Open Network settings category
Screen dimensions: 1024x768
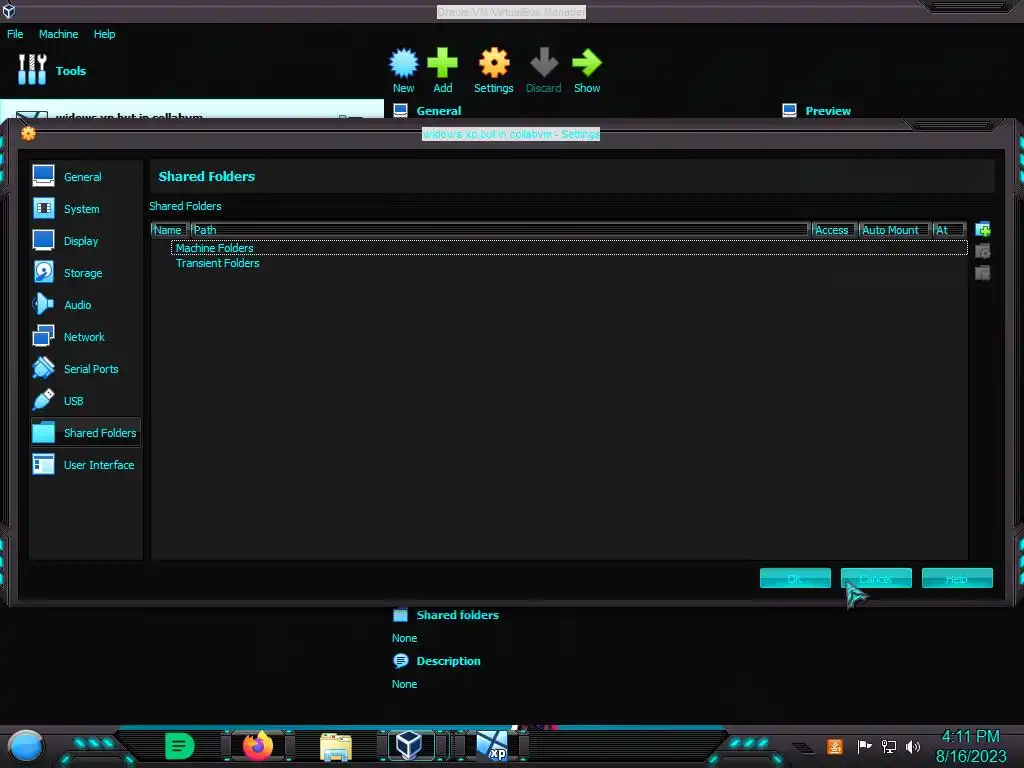coord(85,336)
